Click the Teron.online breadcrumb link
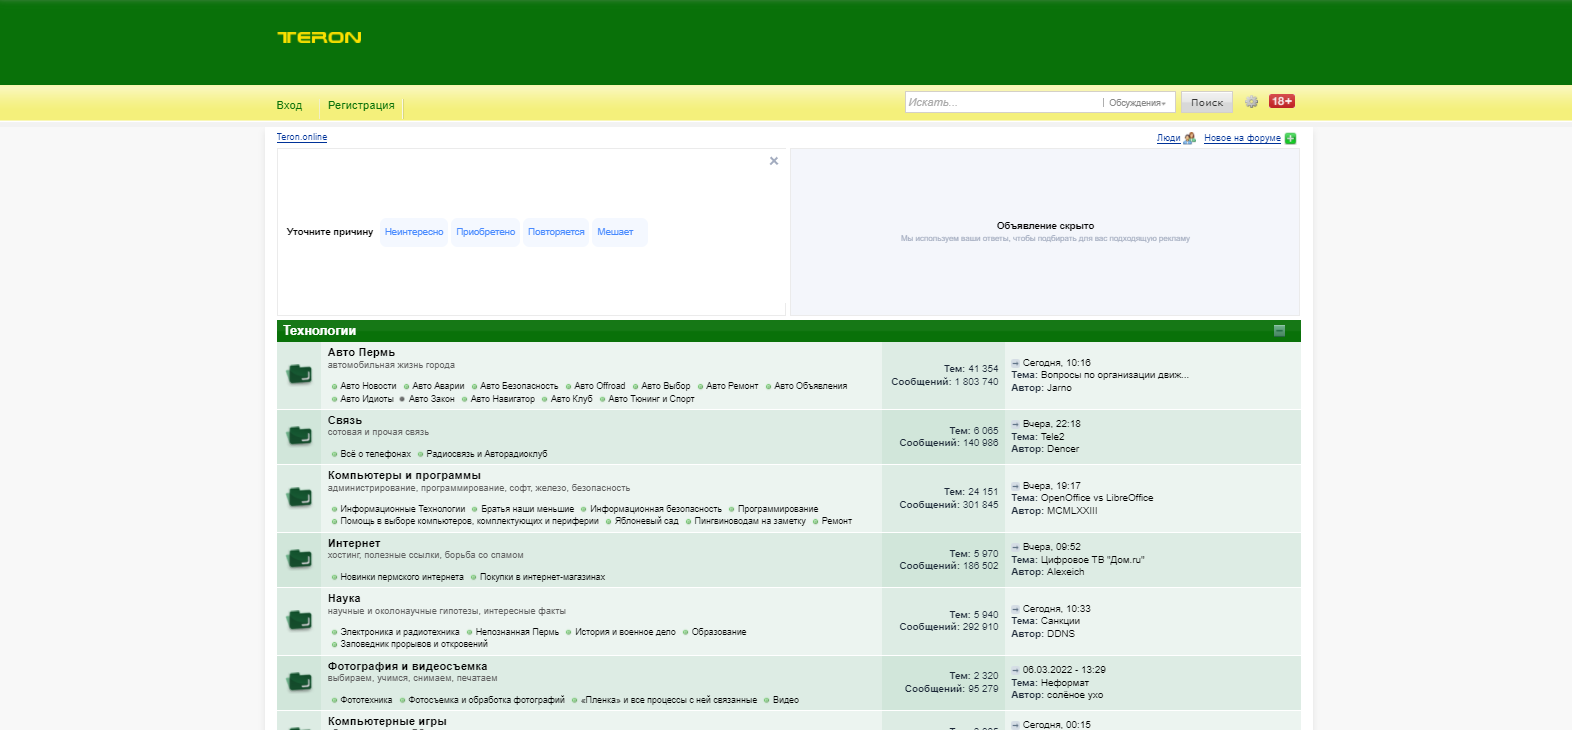Image resolution: width=1572 pixels, height=730 pixels. coord(302,137)
